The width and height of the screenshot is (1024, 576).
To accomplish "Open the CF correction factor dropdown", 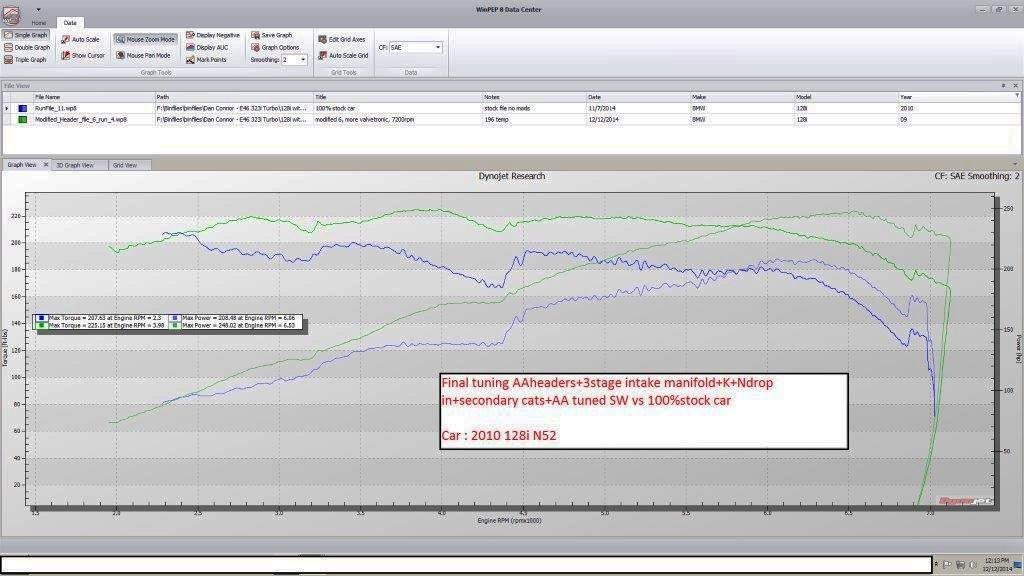I will pyautogui.click(x=438, y=47).
